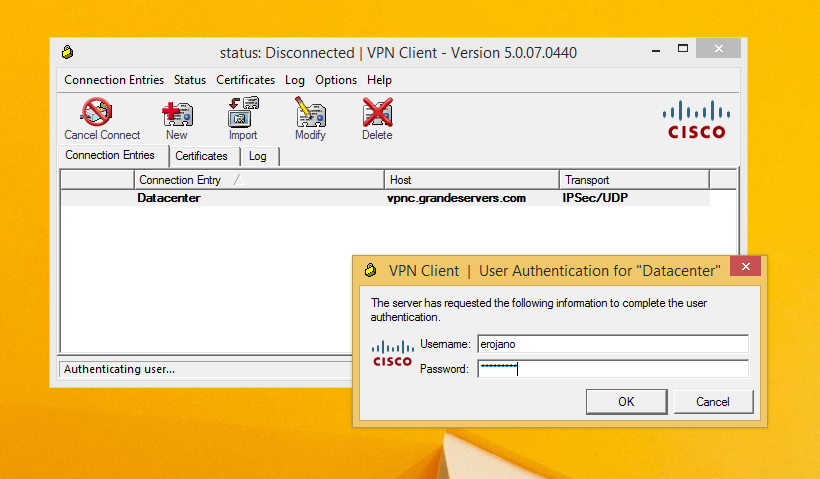
Task: Minimize the VPN Client window
Action: pyautogui.click(x=656, y=50)
